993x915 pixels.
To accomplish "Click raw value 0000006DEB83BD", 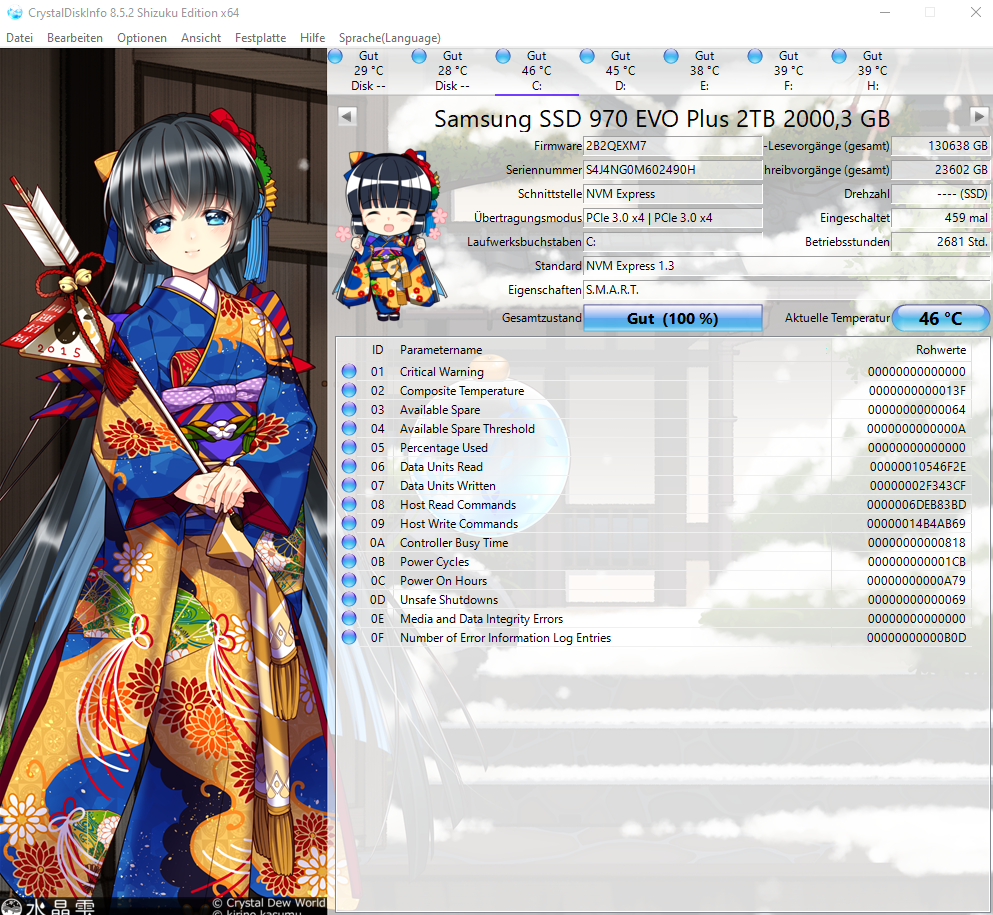I will click(916, 505).
